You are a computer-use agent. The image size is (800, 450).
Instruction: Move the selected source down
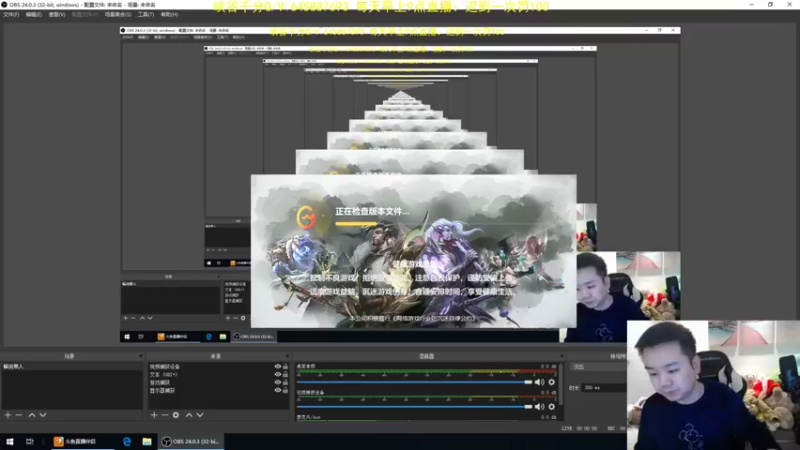[200, 415]
